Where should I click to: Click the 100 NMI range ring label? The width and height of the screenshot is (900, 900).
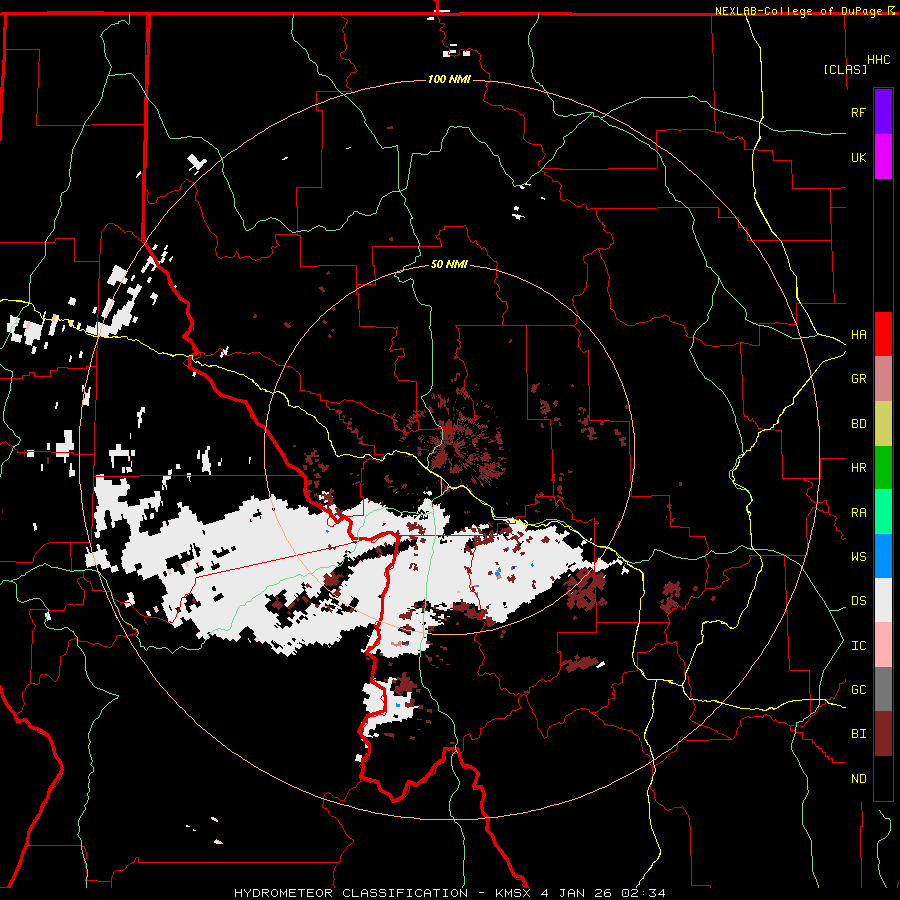point(449,79)
